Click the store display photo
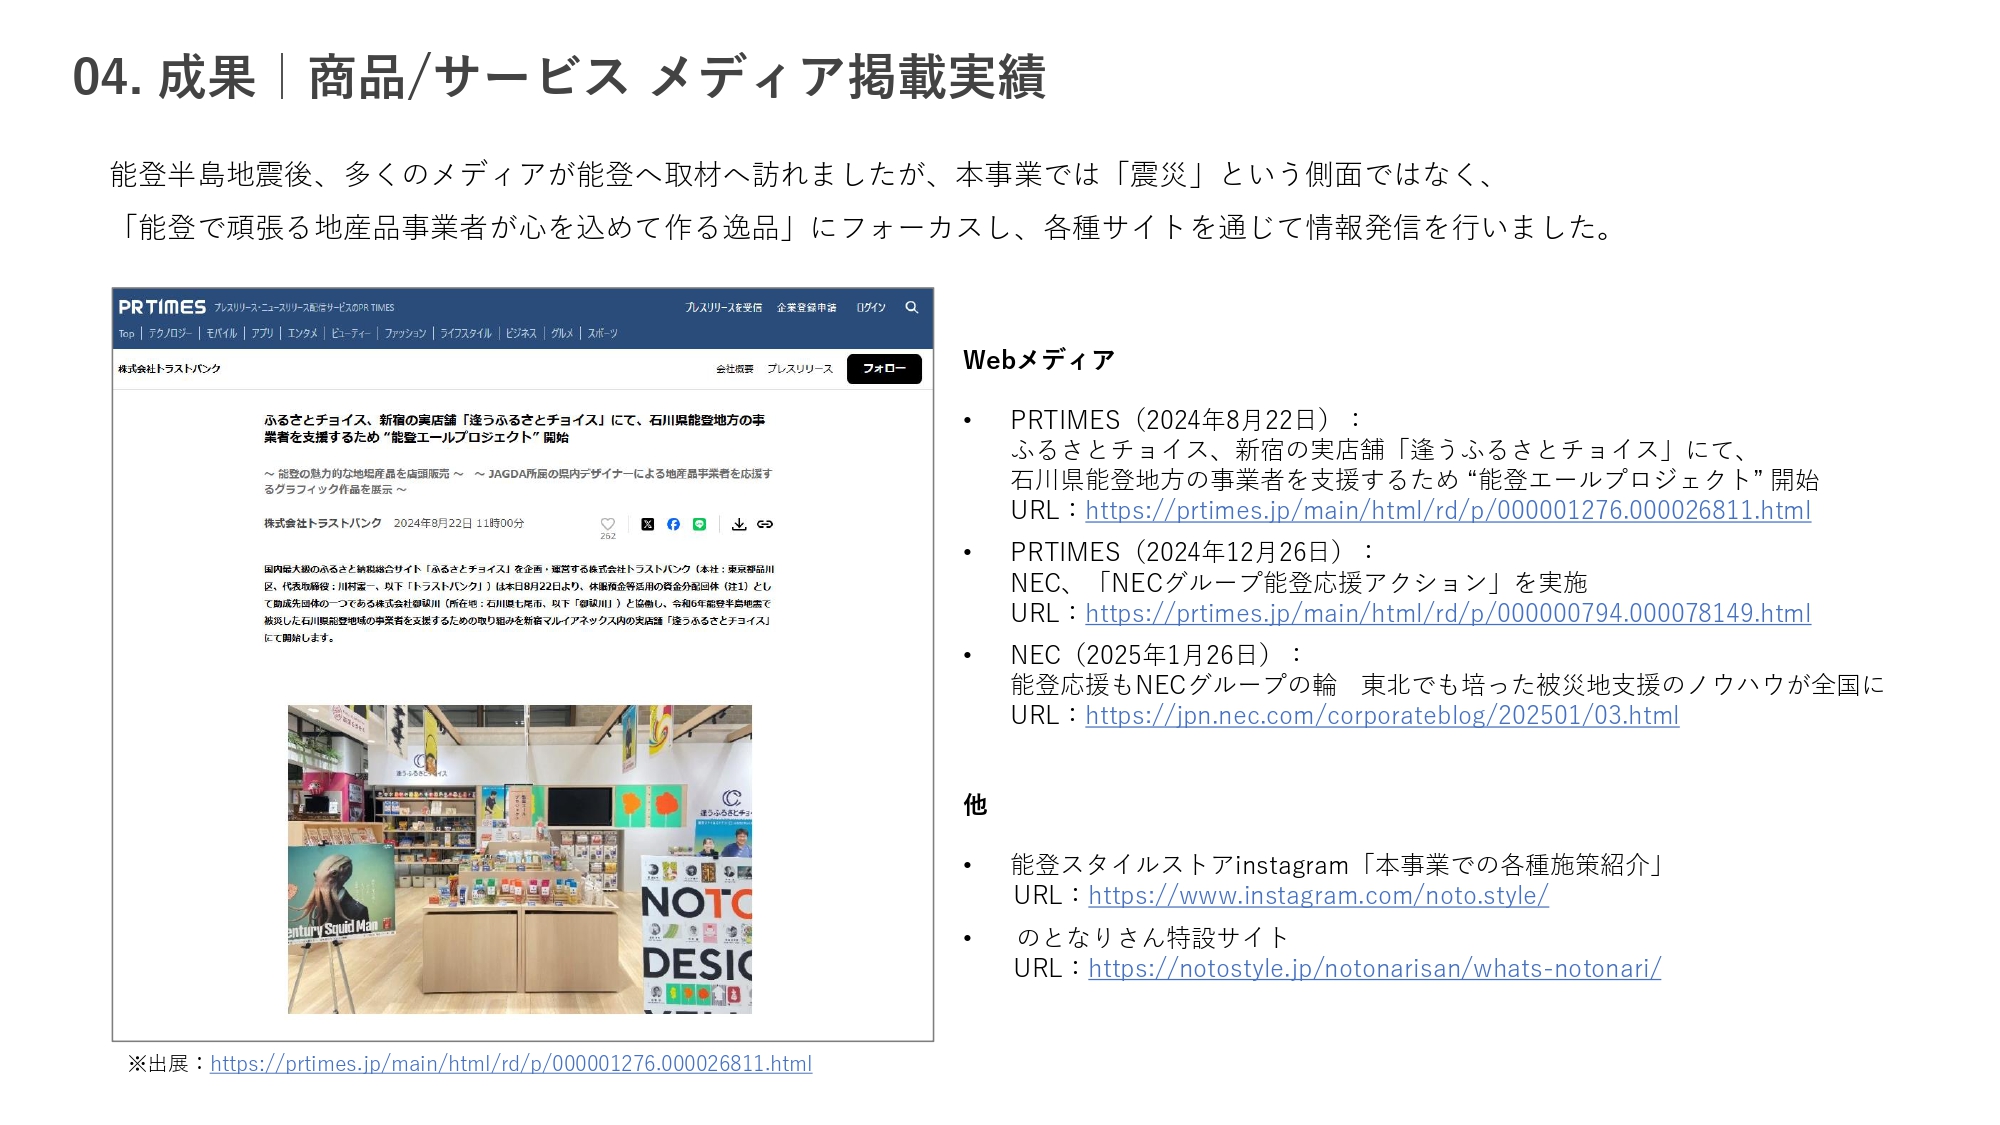2000x1125 pixels. (x=519, y=859)
